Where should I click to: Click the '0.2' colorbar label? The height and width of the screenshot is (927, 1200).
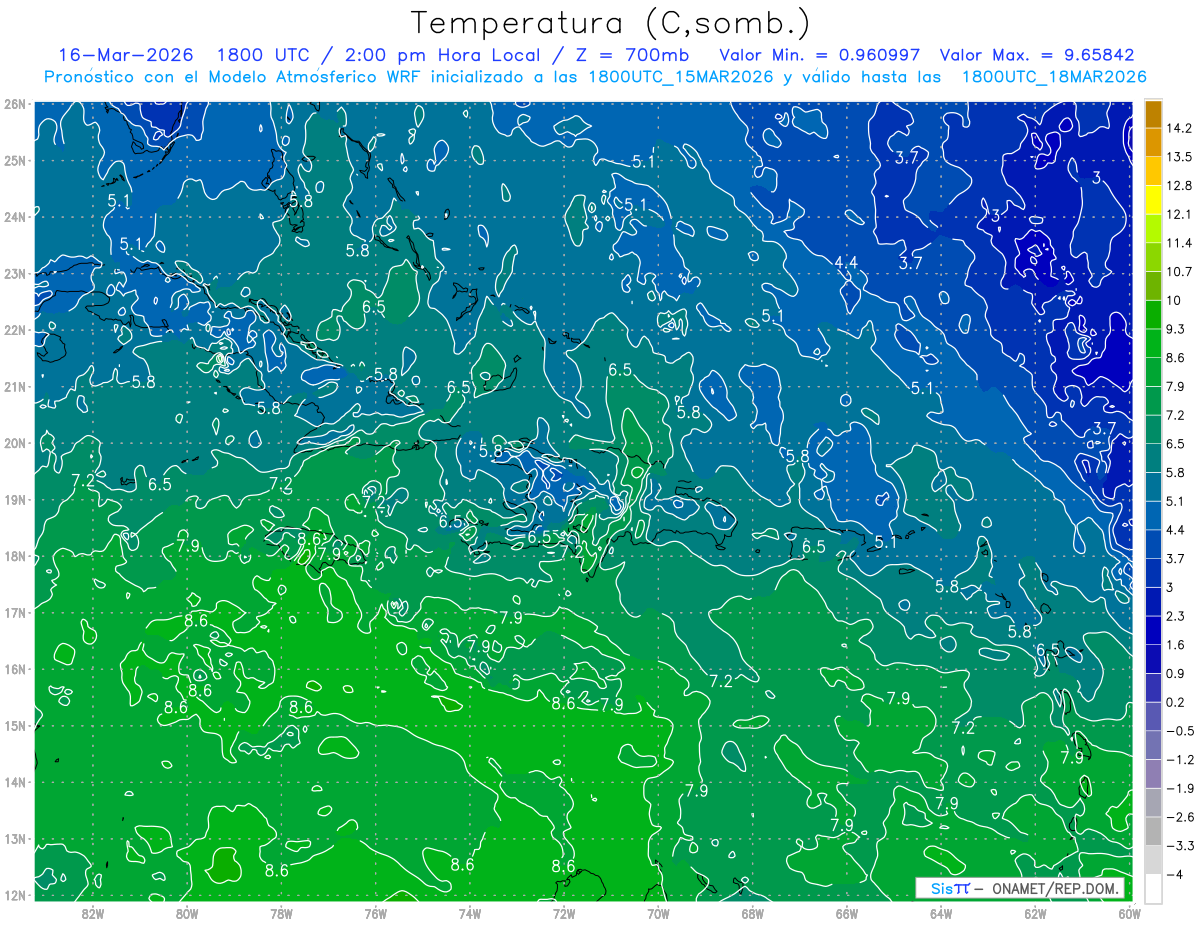tap(1175, 701)
